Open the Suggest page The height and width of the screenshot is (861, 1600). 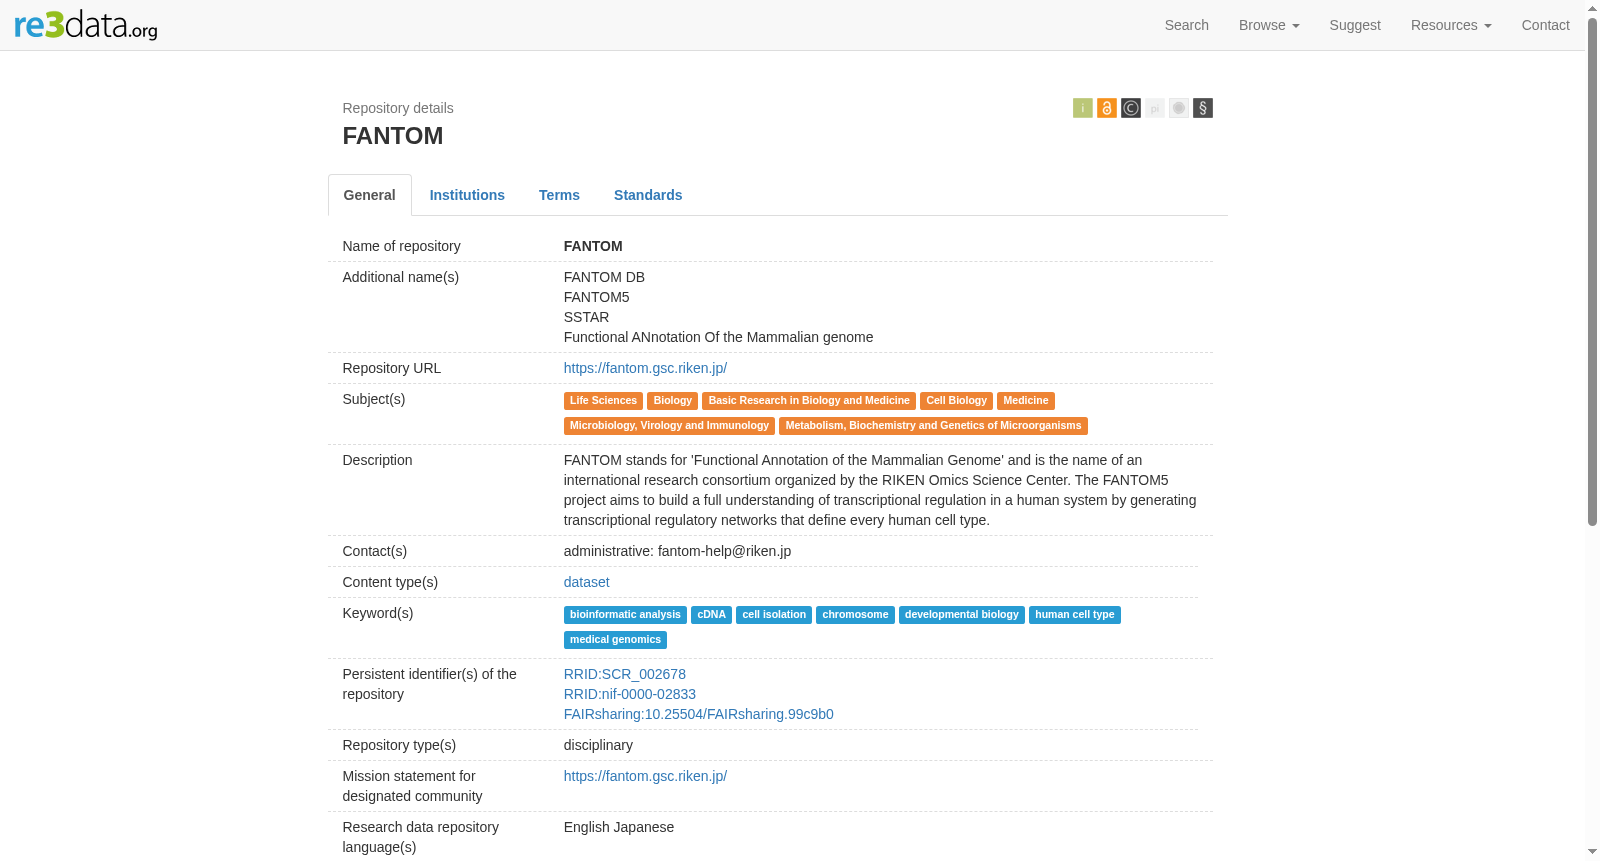1355,25
